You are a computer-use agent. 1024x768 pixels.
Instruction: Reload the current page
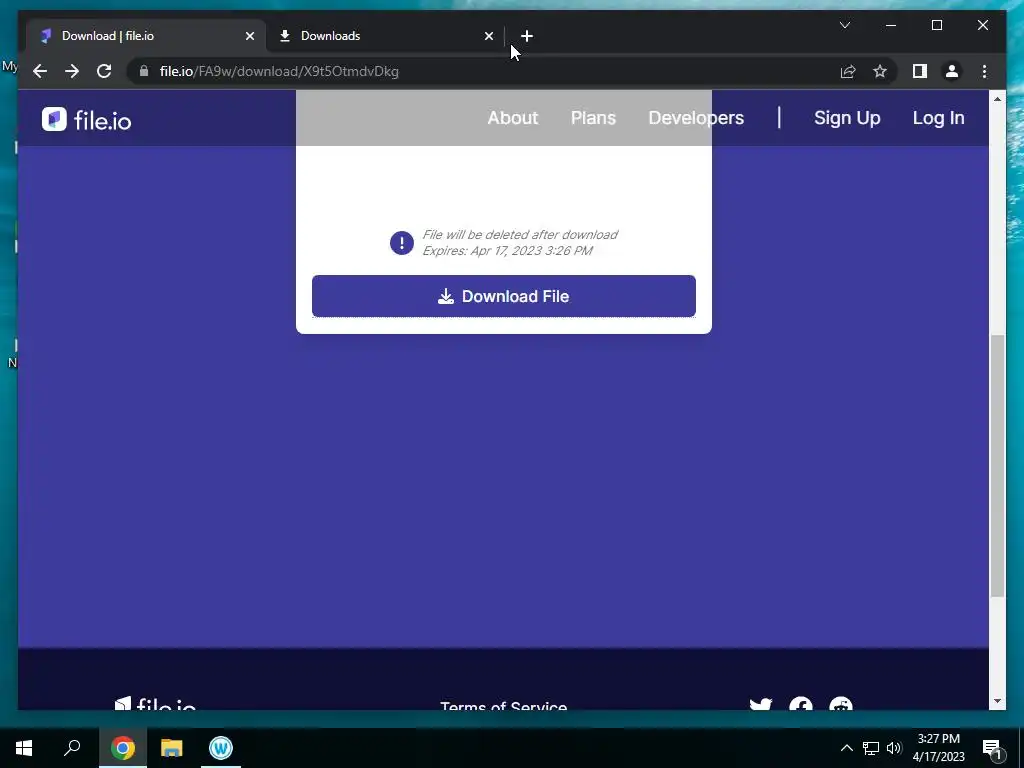coord(104,71)
